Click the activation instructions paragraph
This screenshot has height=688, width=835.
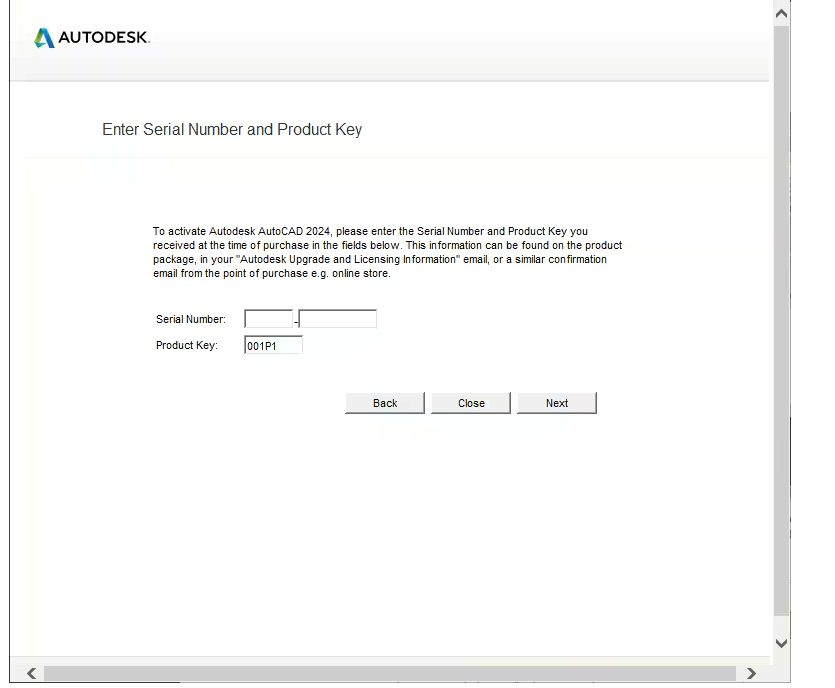click(387, 252)
